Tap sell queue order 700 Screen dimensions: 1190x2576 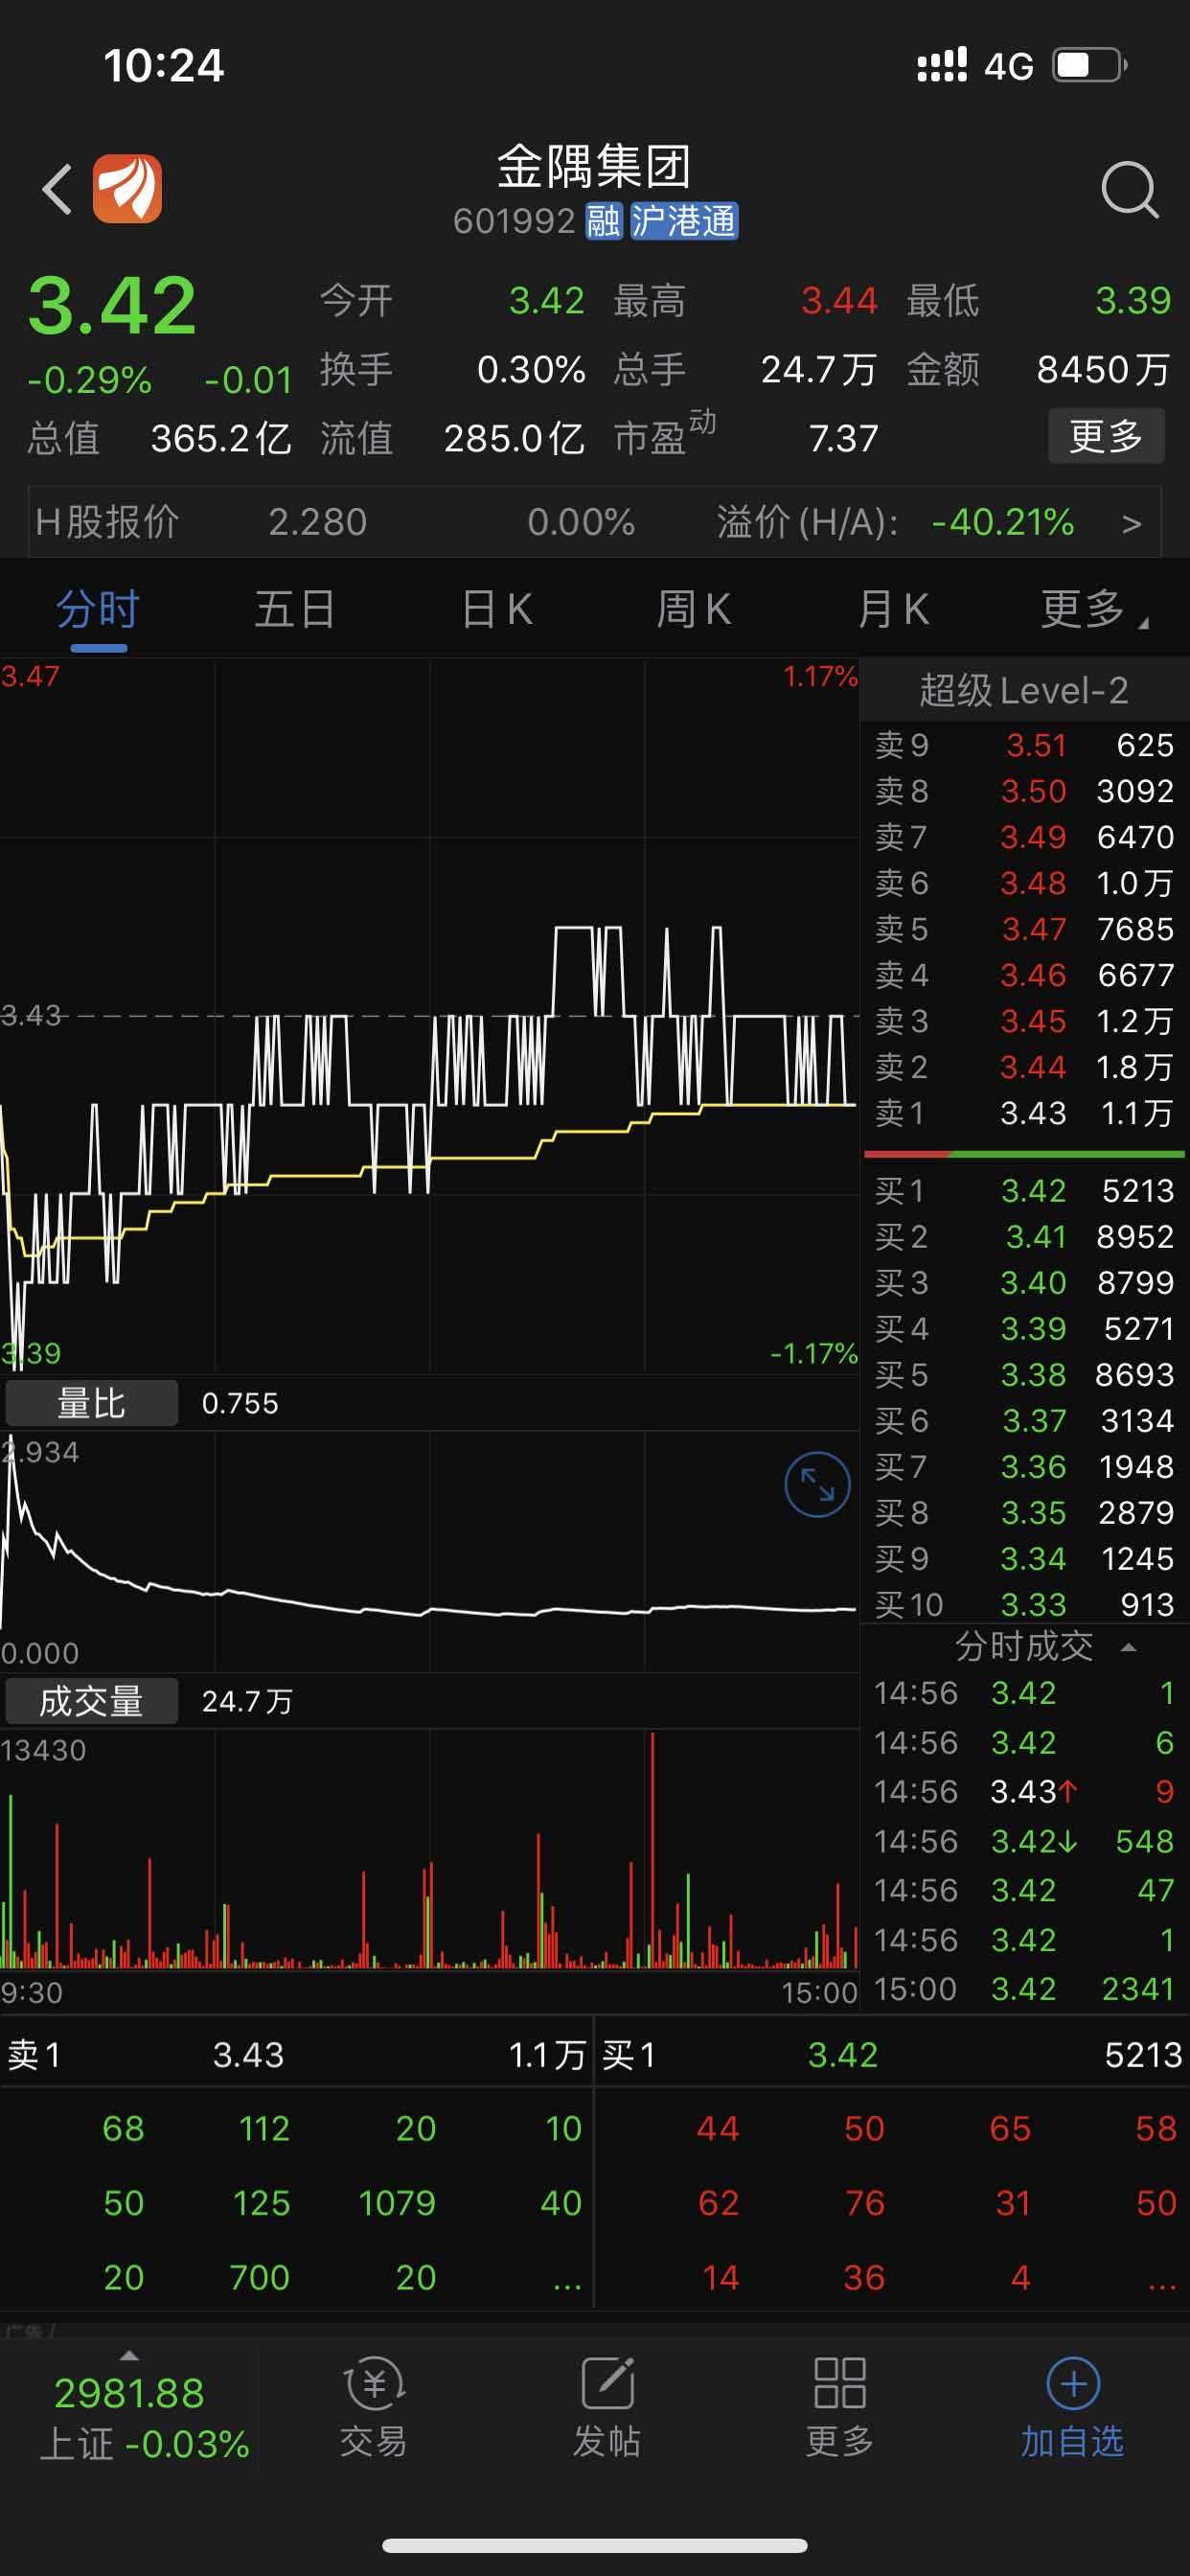click(260, 2277)
